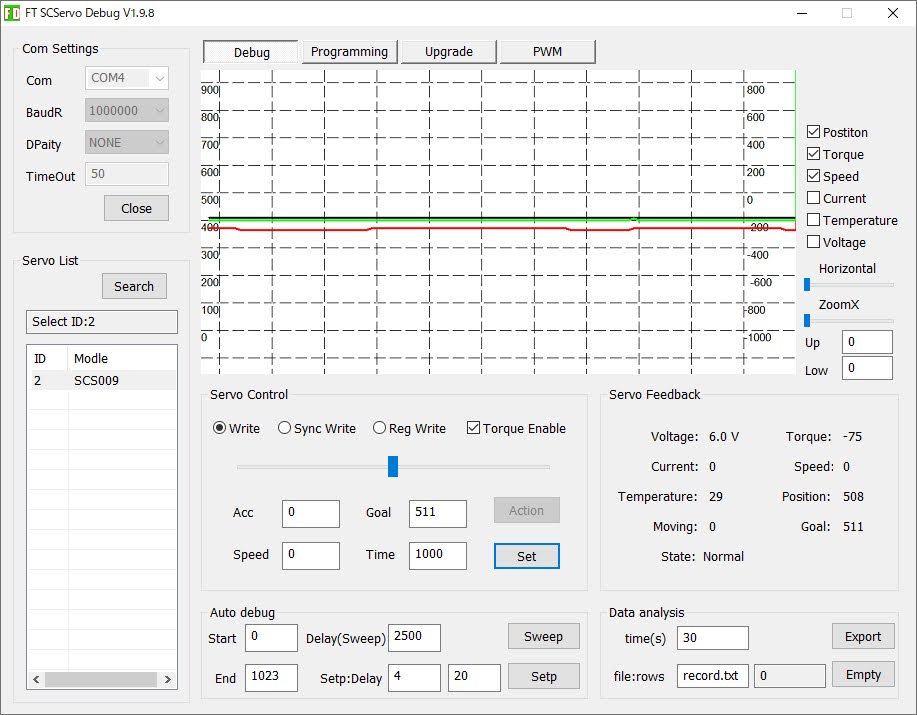The height and width of the screenshot is (715, 917).
Task: Select the Write radio option
Action: (219, 428)
